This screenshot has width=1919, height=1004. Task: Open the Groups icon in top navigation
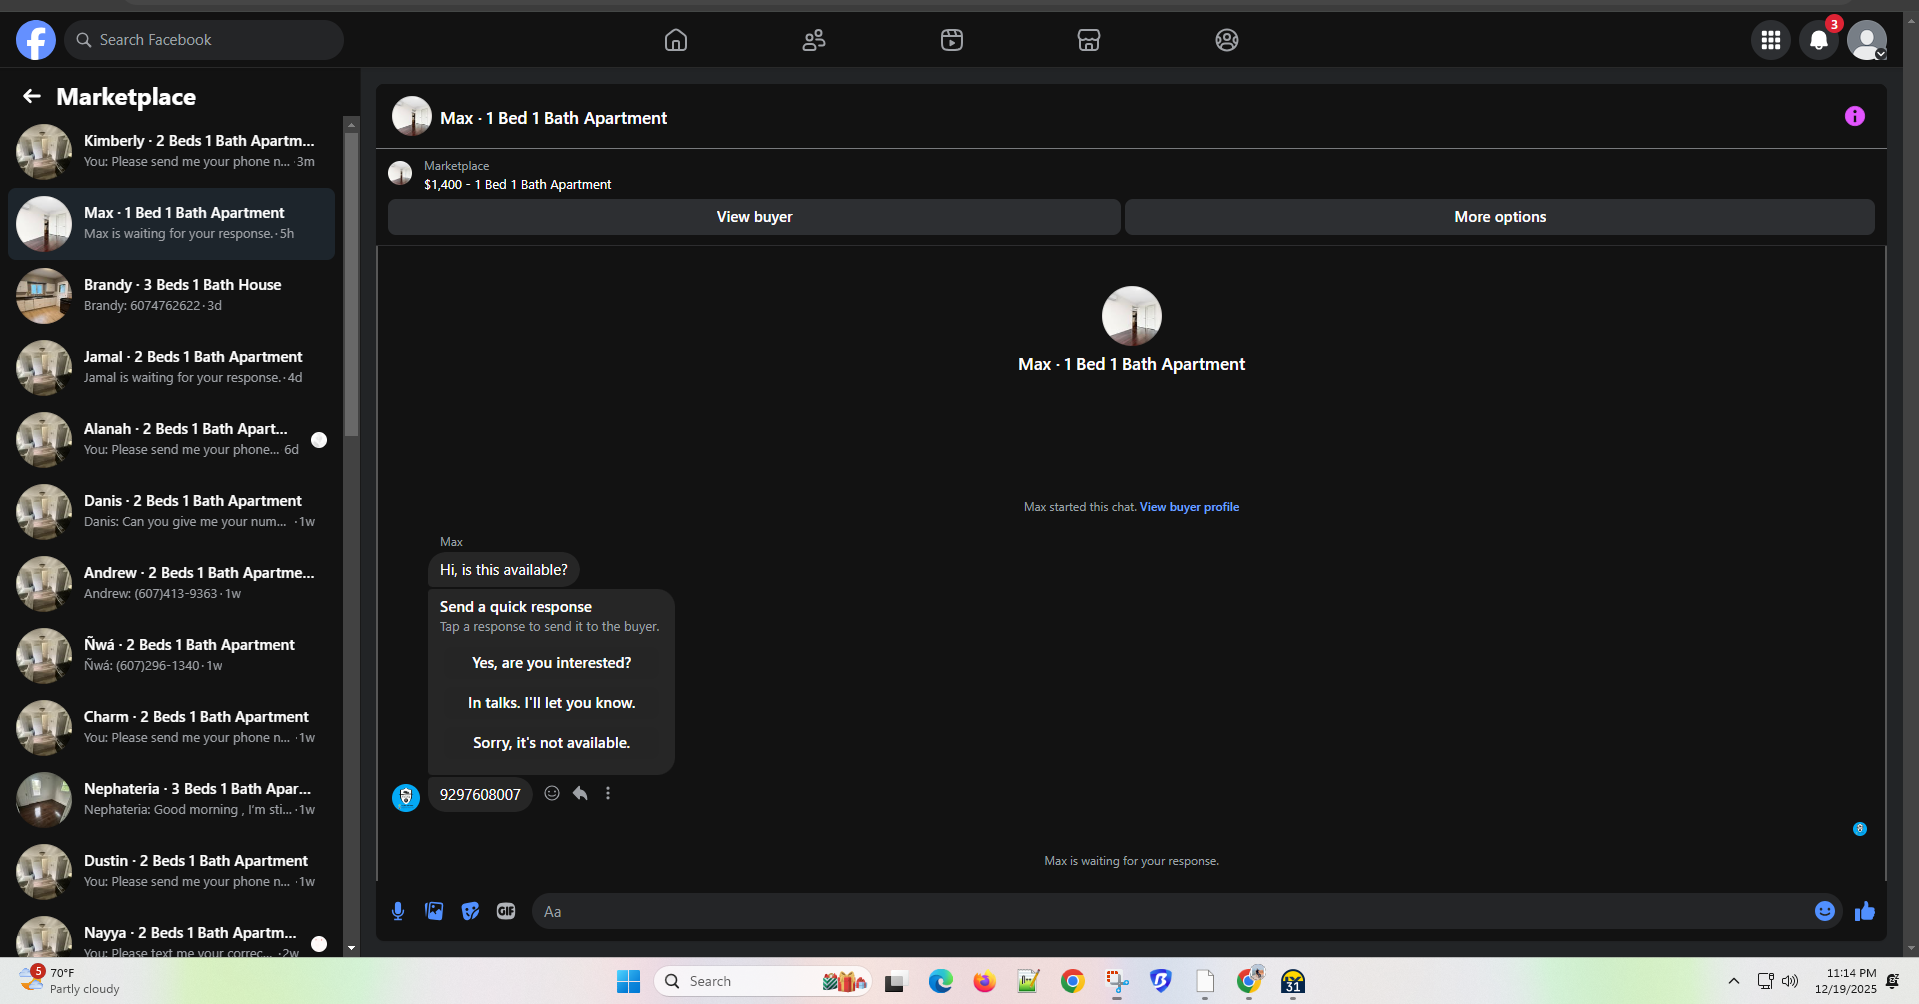[1227, 40]
